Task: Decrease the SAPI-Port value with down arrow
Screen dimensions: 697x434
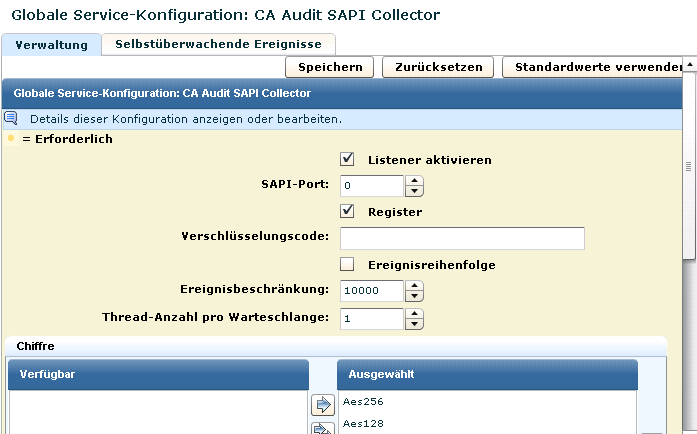Action: [x=415, y=191]
